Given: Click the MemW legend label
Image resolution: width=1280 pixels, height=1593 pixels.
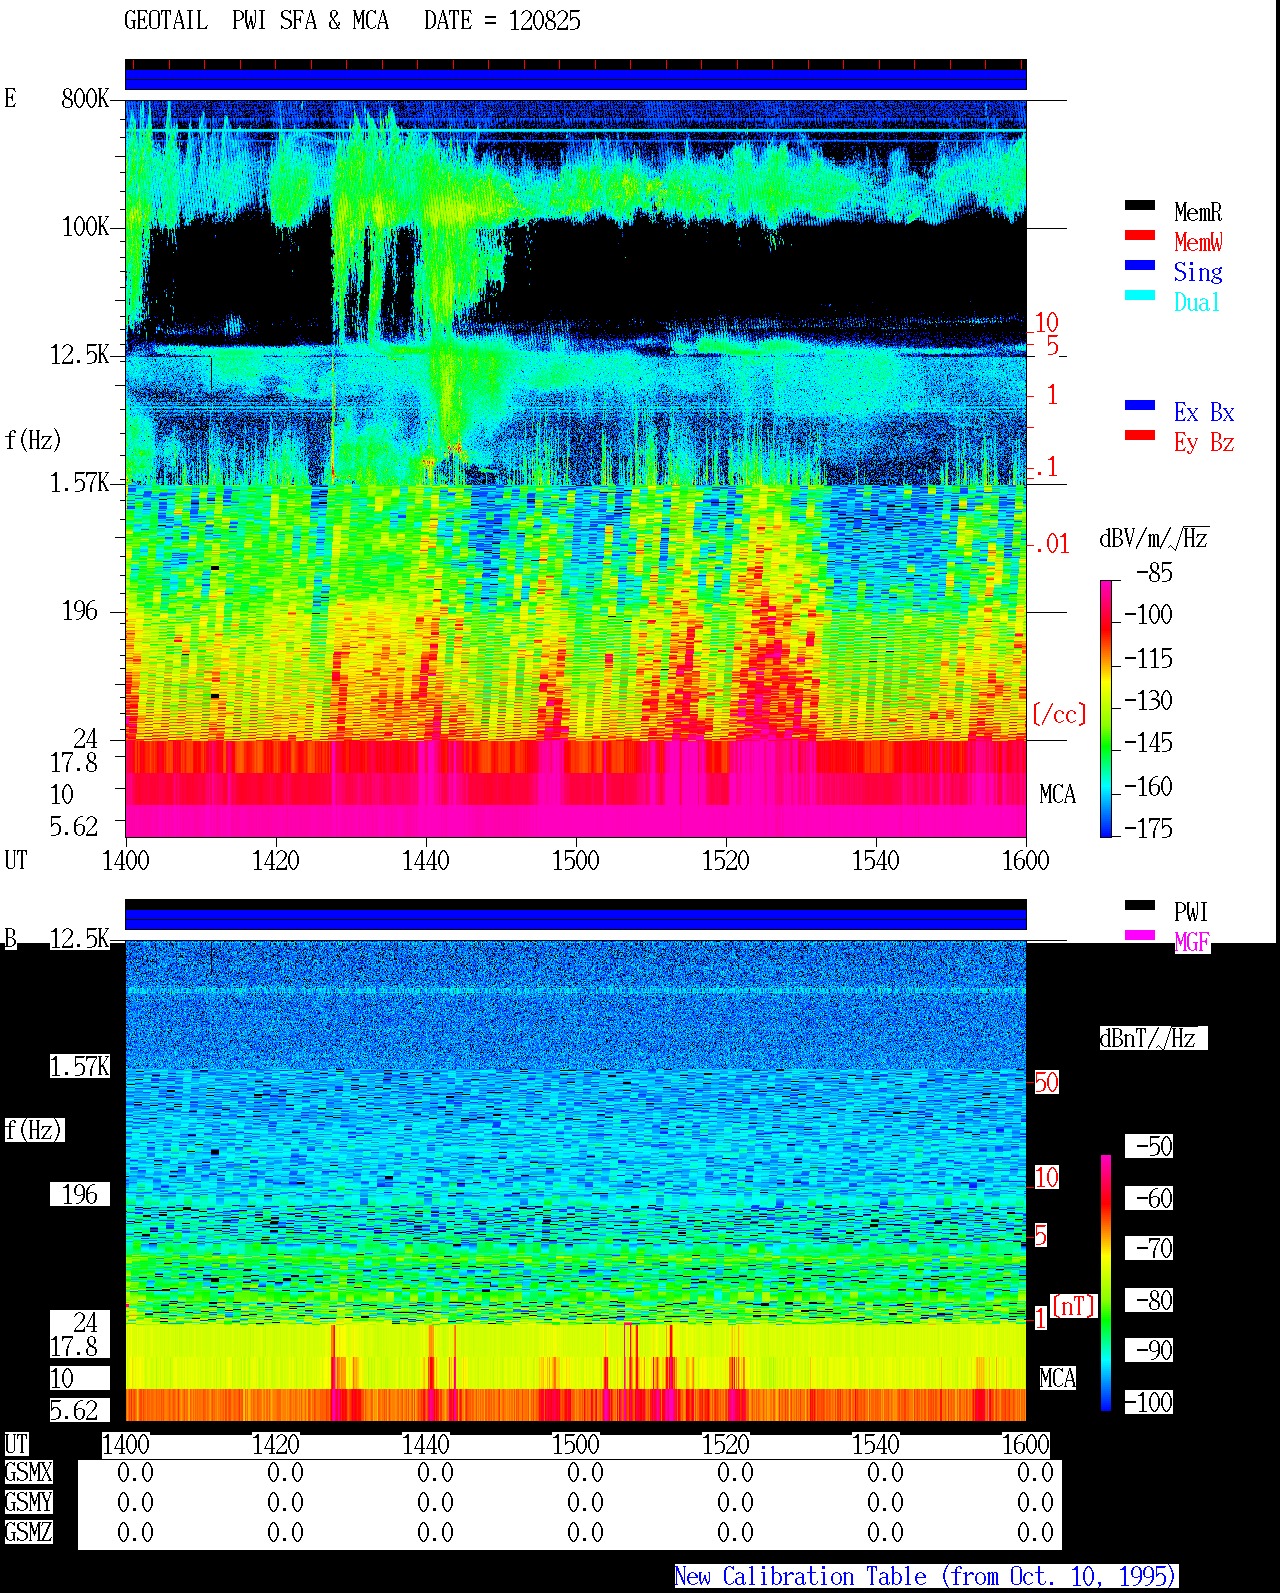Looking at the screenshot, I should click(1198, 242).
